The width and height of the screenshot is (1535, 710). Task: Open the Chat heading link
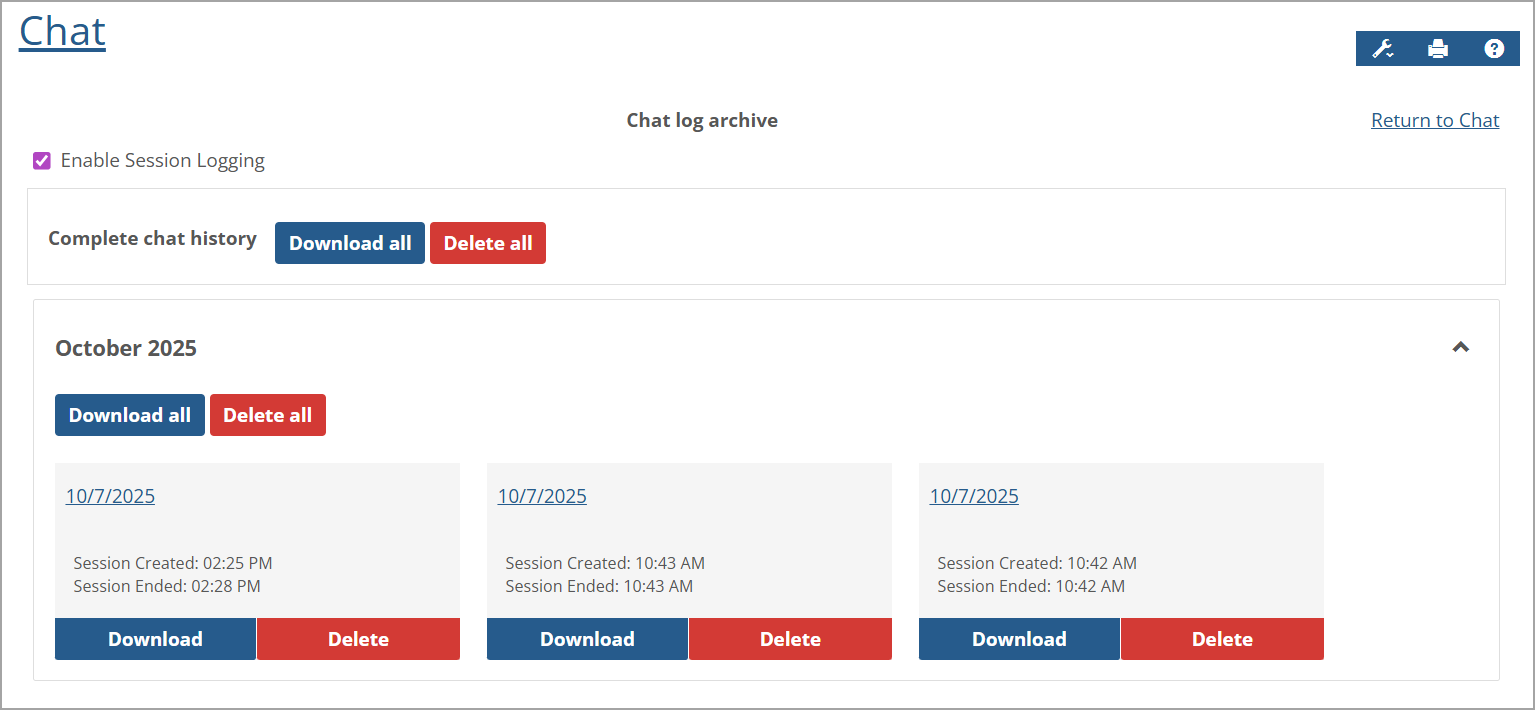[x=61, y=30]
